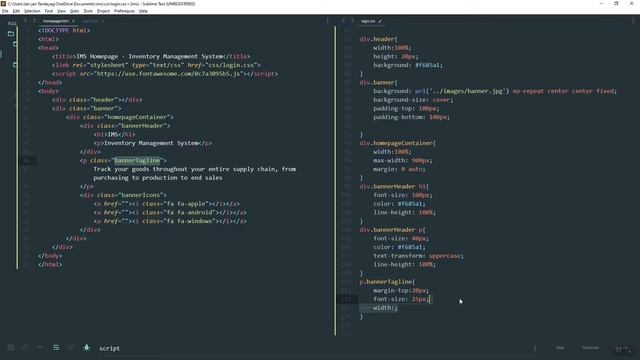Viewport: 640px width, 360px height.
Task: Open the File menu
Action: coord(5,11)
